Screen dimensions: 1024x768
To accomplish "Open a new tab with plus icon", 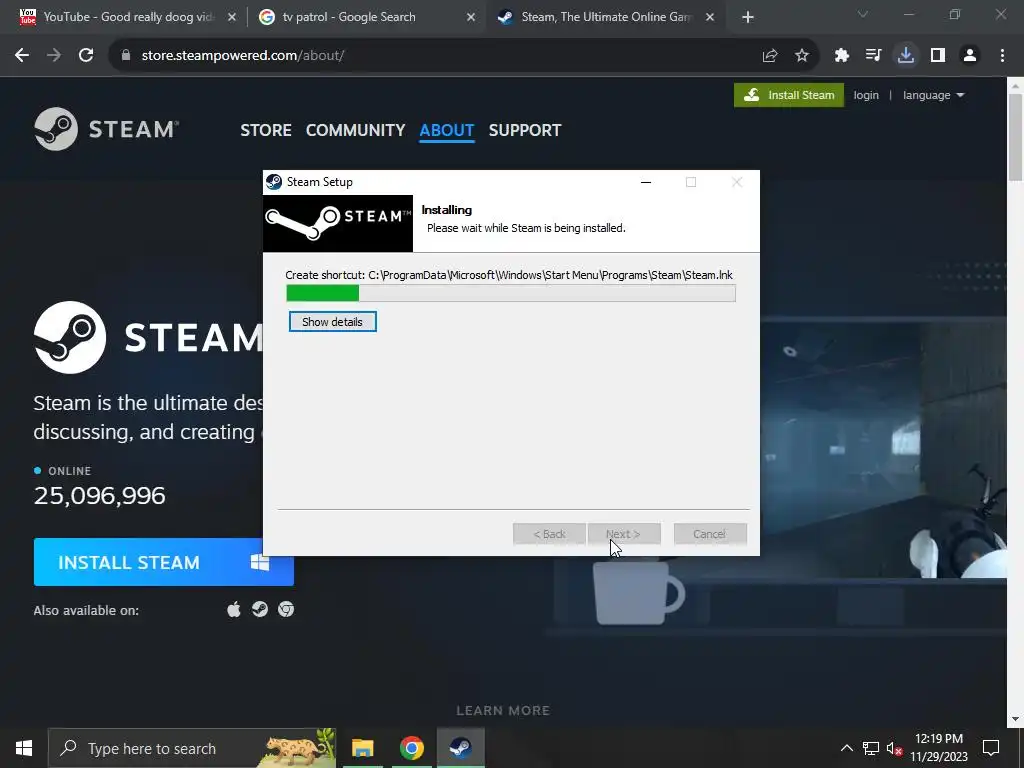I will click(748, 18).
